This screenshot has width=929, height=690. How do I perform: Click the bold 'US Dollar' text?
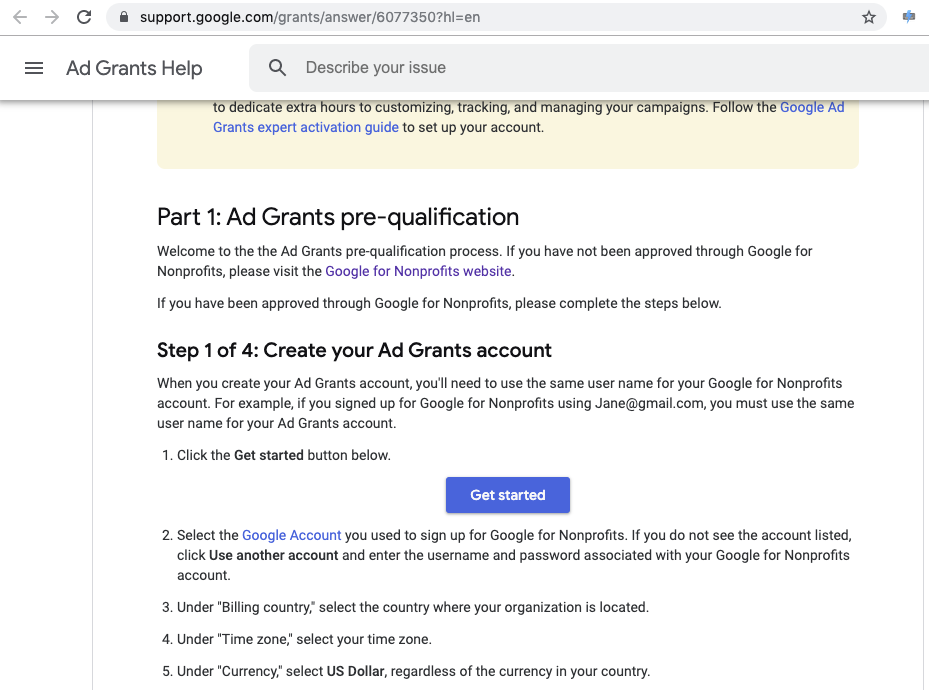tap(355, 672)
